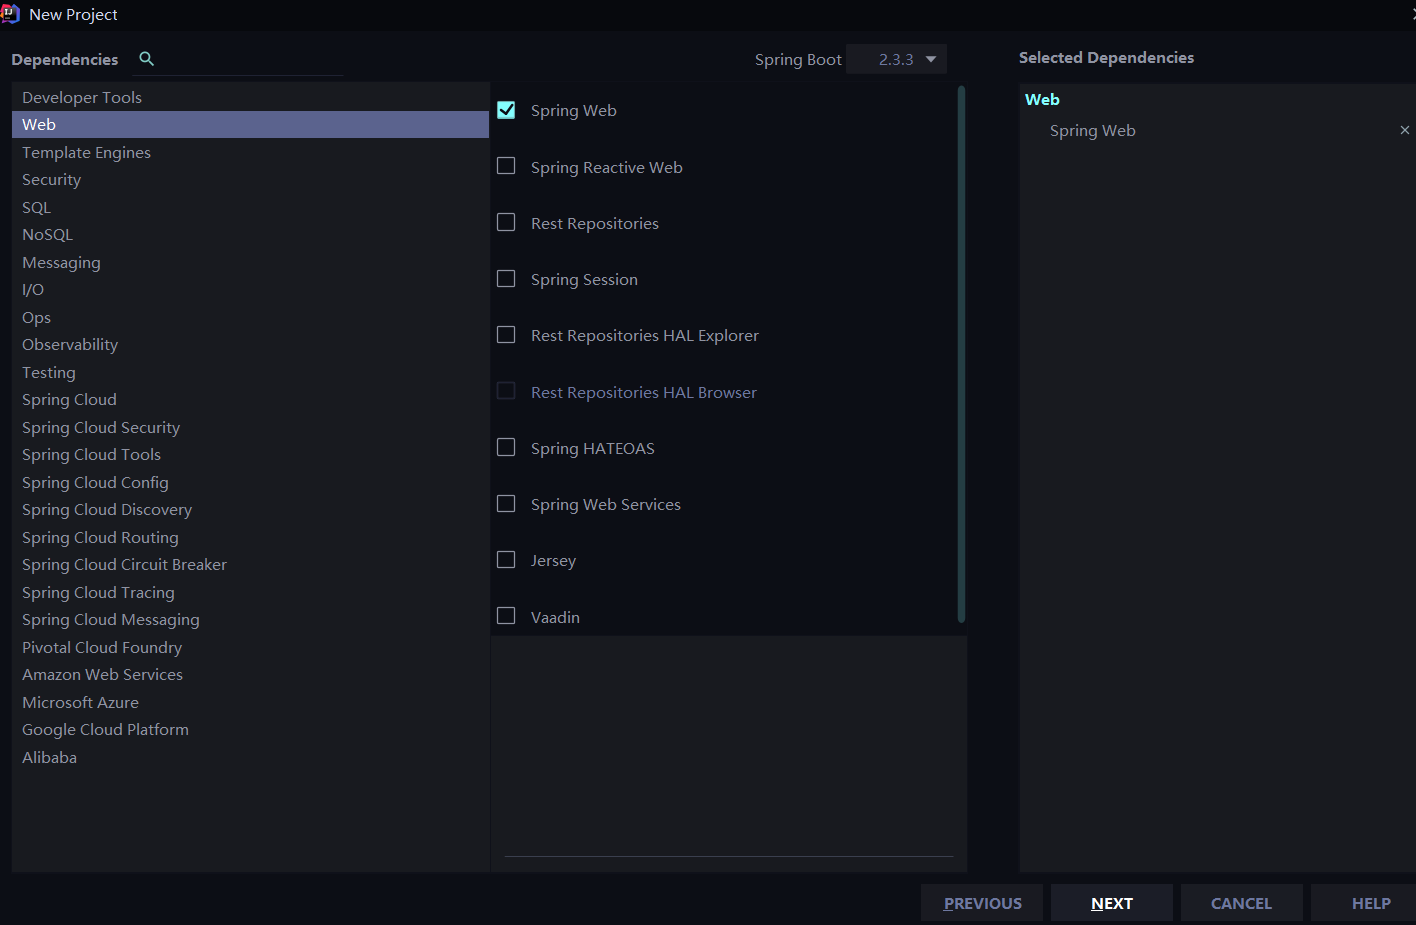
Task: Click the Previous button
Action: coord(982,903)
